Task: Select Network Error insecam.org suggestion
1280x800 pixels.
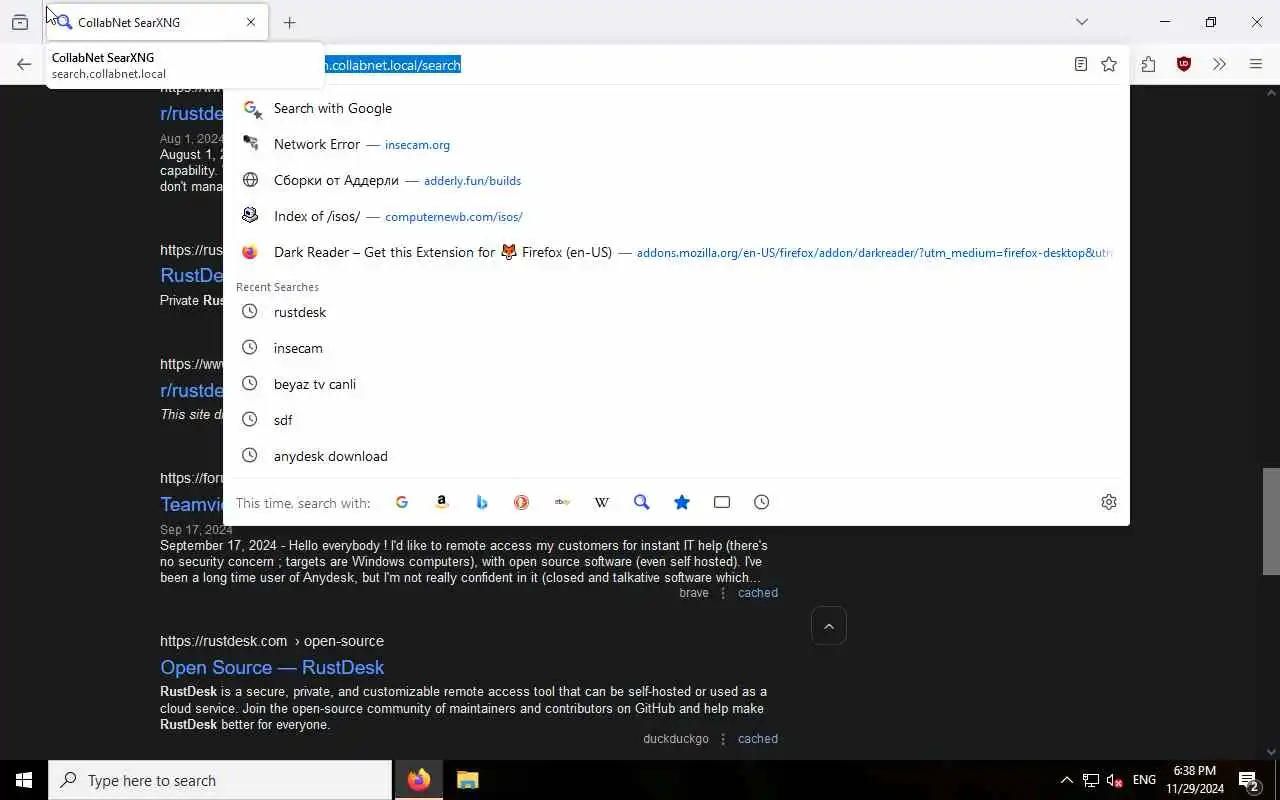Action: (x=676, y=144)
